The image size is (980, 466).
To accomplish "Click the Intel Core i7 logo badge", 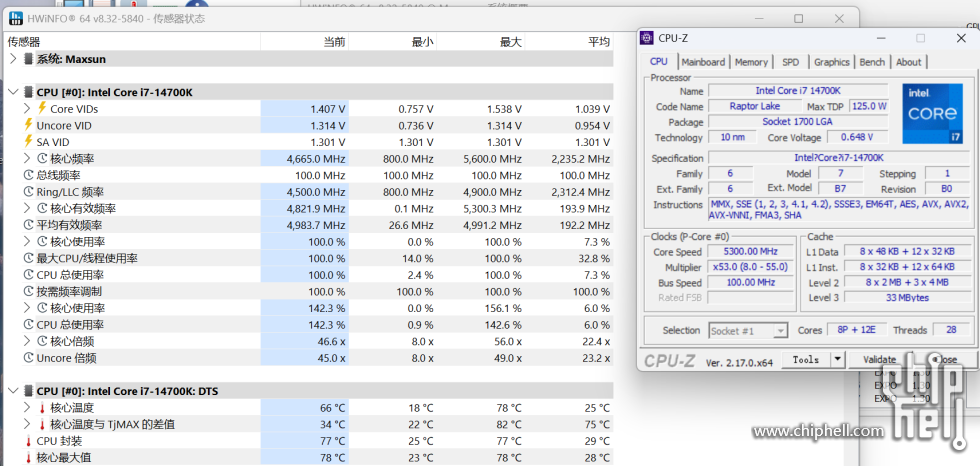I will click(x=932, y=113).
